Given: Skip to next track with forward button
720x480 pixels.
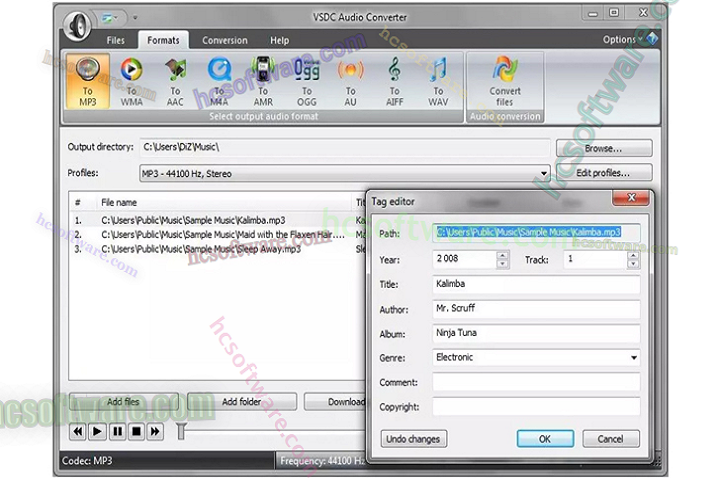Looking at the screenshot, I should [156, 431].
